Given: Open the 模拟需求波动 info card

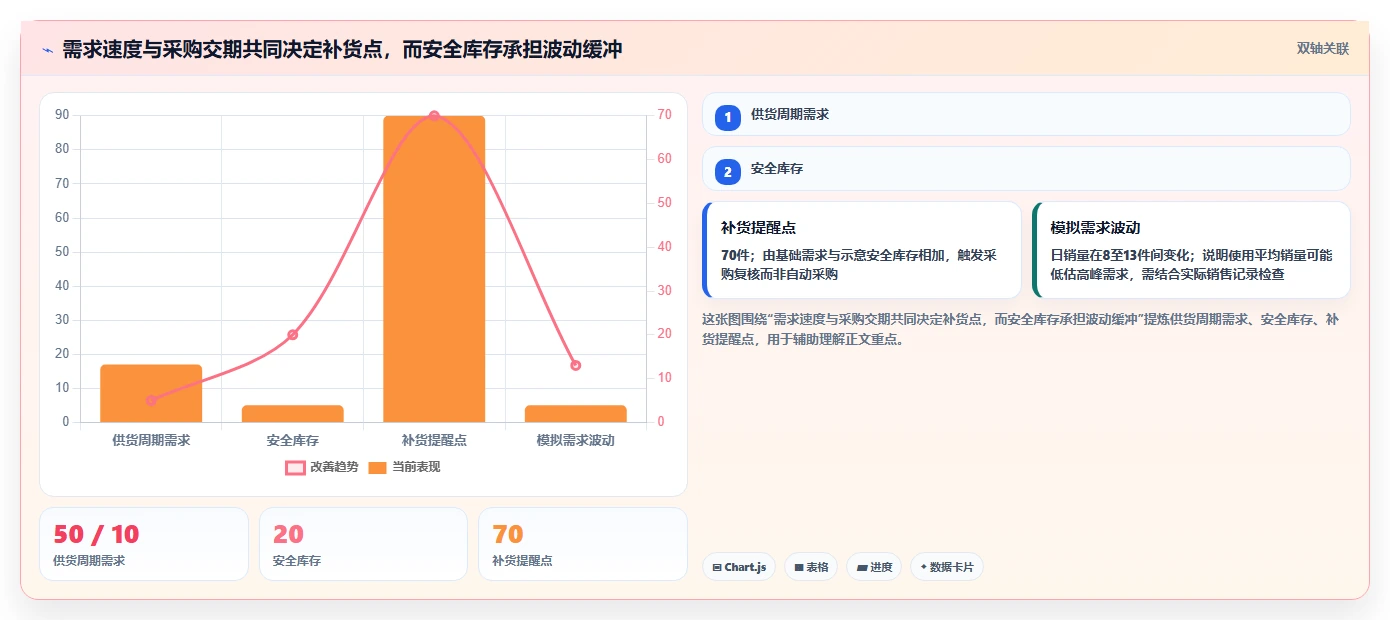Looking at the screenshot, I should coord(1191,250).
